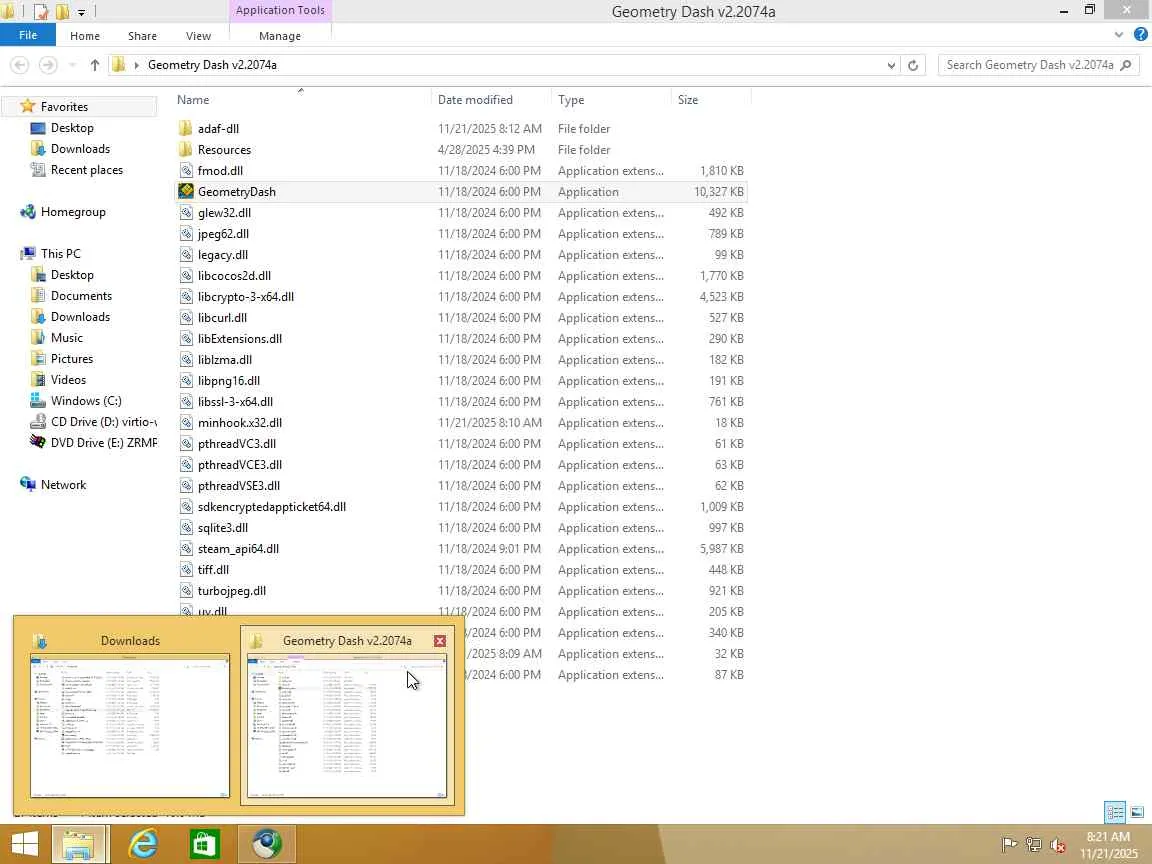Click the steam_api64.dll file icon
Screen dimensions: 1152x864
(x=186, y=549)
